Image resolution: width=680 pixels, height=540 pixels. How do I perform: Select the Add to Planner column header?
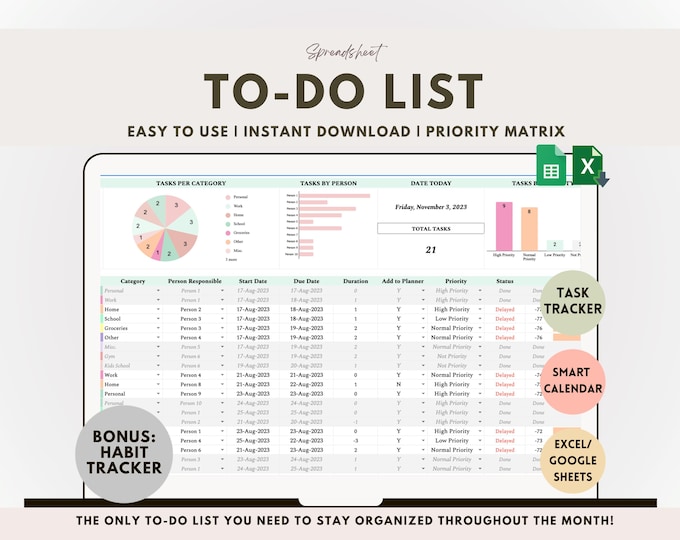point(402,281)
